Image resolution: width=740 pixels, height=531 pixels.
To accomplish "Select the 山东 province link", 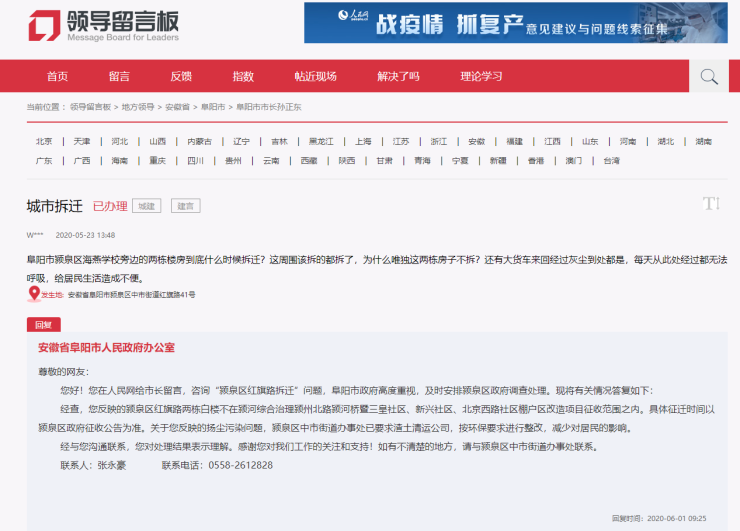I will point(590,141).
